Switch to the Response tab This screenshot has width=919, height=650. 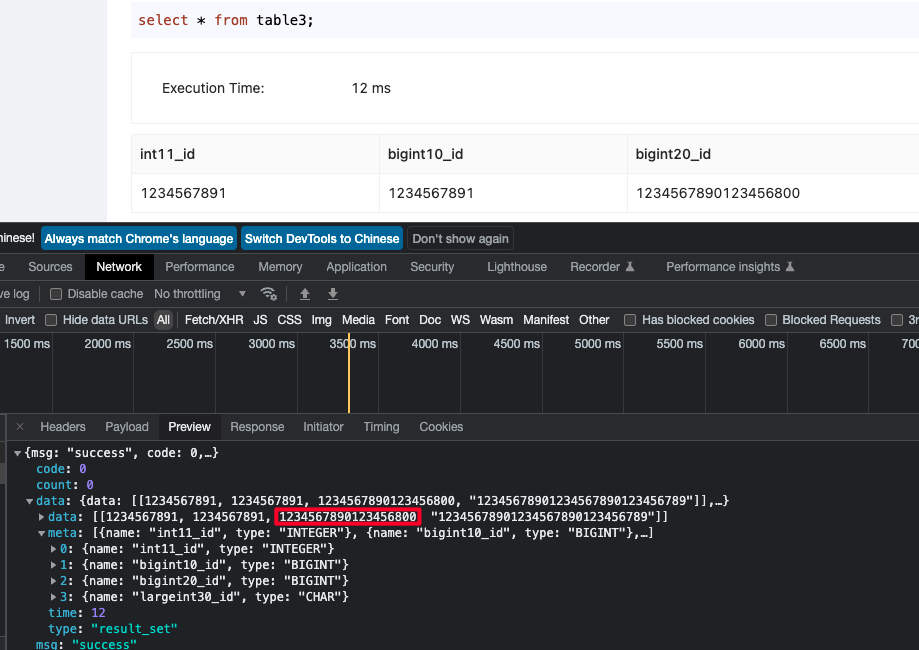257,427
